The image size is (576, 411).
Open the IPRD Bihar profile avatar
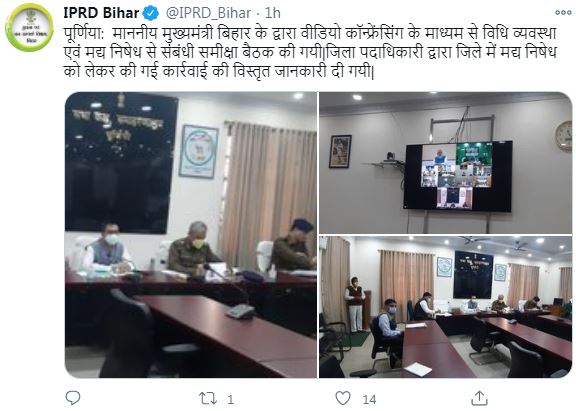coord(29,28)
